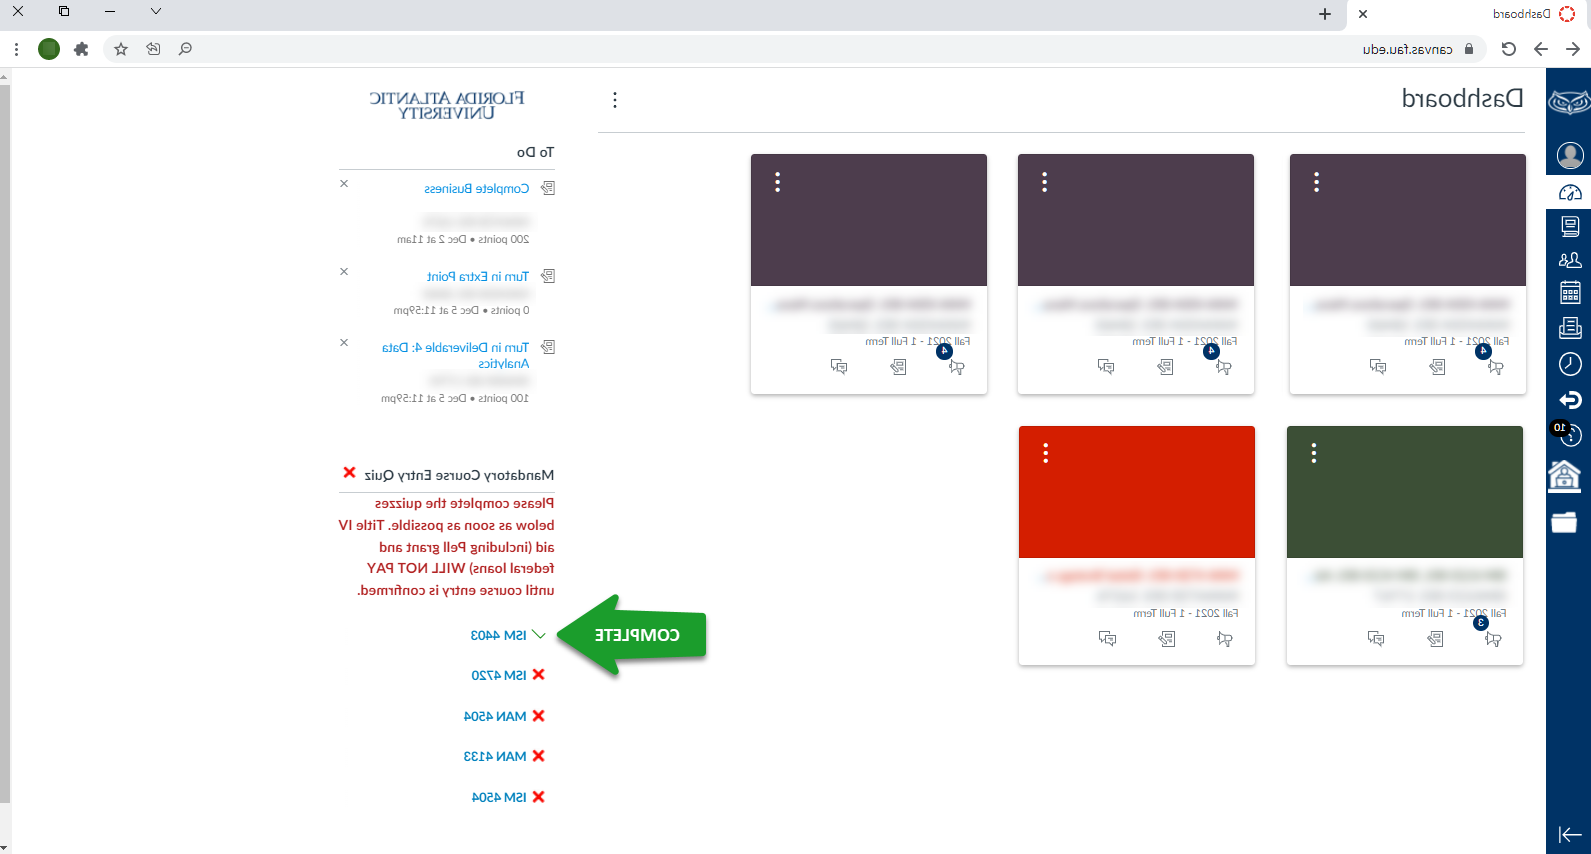The width and height of the screenshot is (1591, 854).
Task: Click the page scrollbar down arrow
Action: tap(5, 847)
